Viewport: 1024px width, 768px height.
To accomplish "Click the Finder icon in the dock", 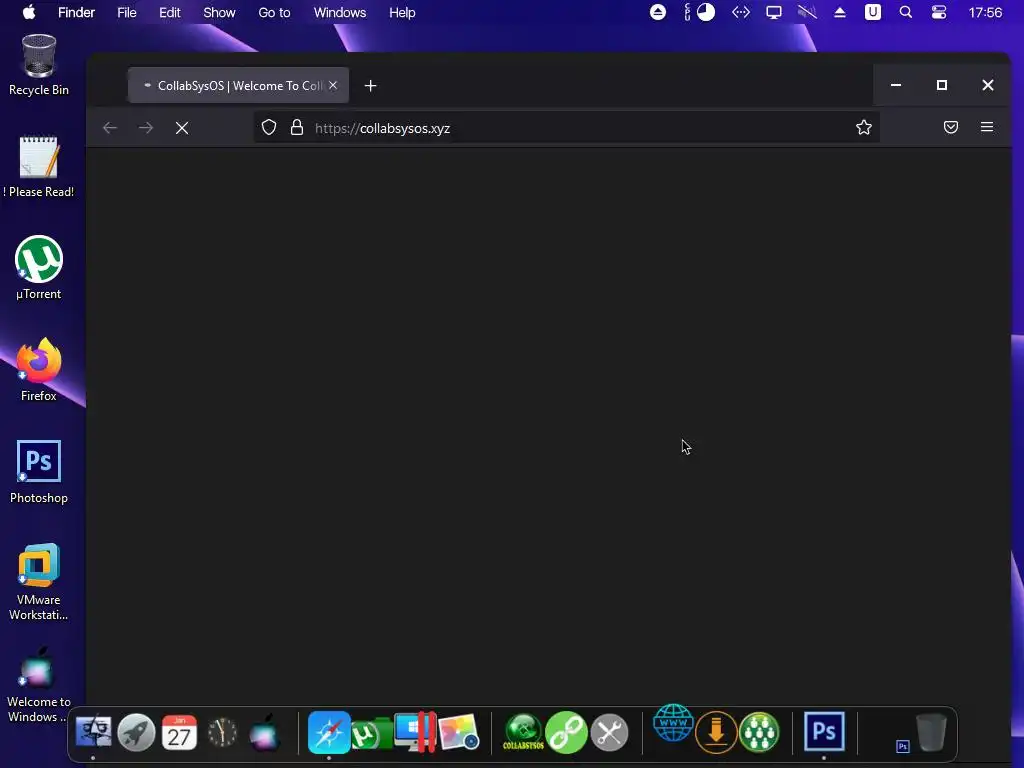I will click(x=93, y=732).
